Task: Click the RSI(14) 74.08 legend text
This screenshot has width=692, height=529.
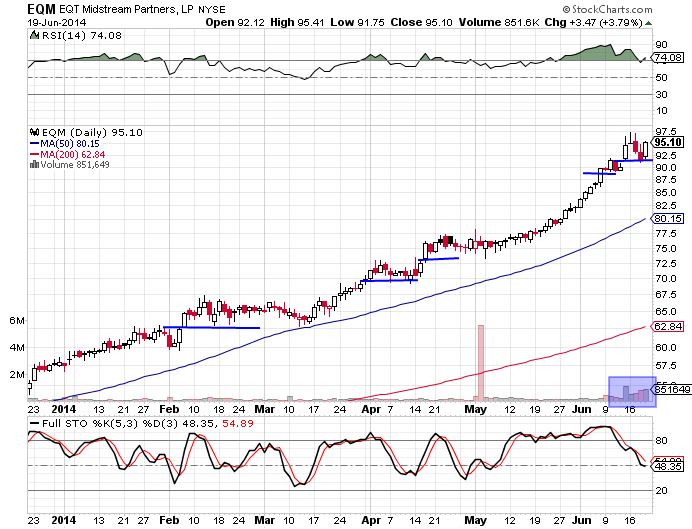Action: (82, 35)
